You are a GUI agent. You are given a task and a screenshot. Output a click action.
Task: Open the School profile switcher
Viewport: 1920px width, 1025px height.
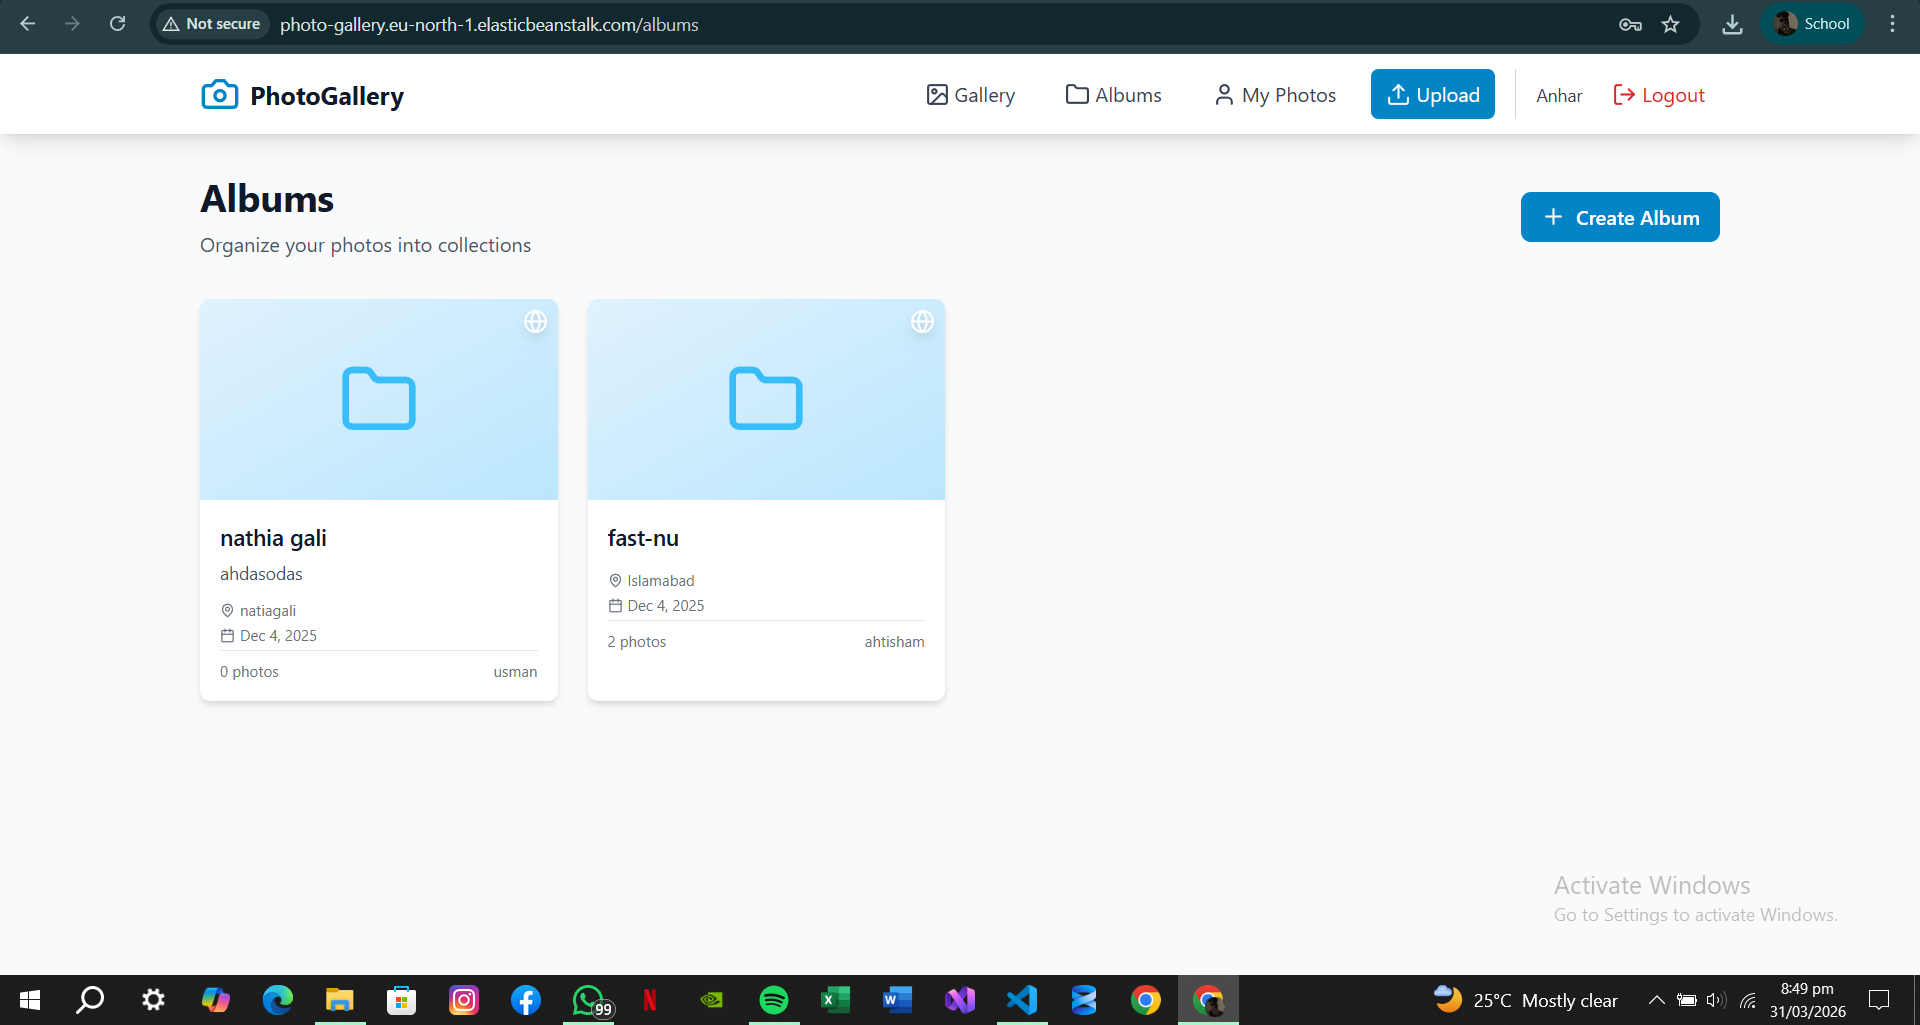pos(1812,24)
